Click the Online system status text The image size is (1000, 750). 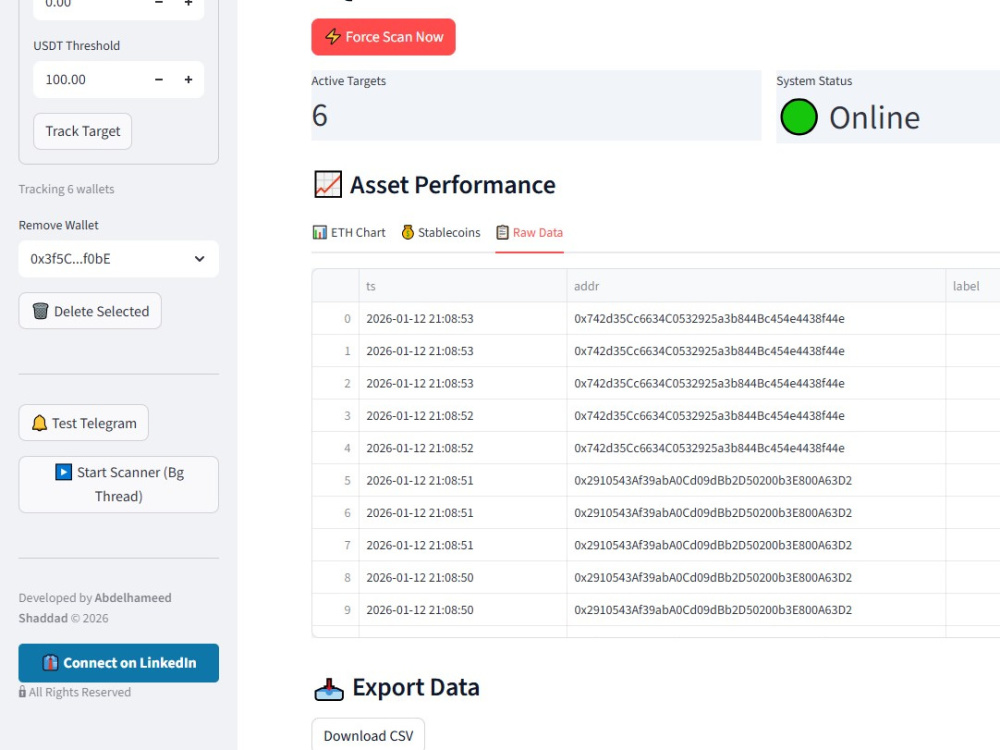click(874, 118)
